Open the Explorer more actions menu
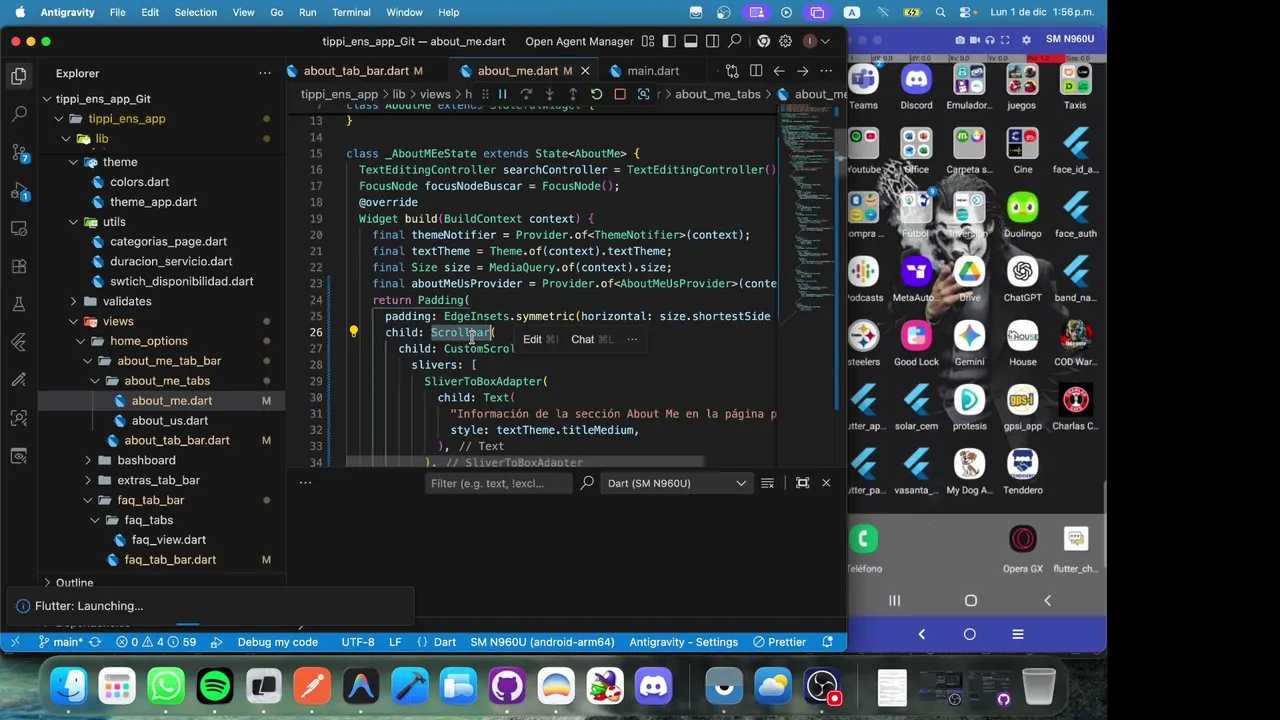The height and width of the screenshot is (720, 1280). pyautogui.click(x=265, y=73)
